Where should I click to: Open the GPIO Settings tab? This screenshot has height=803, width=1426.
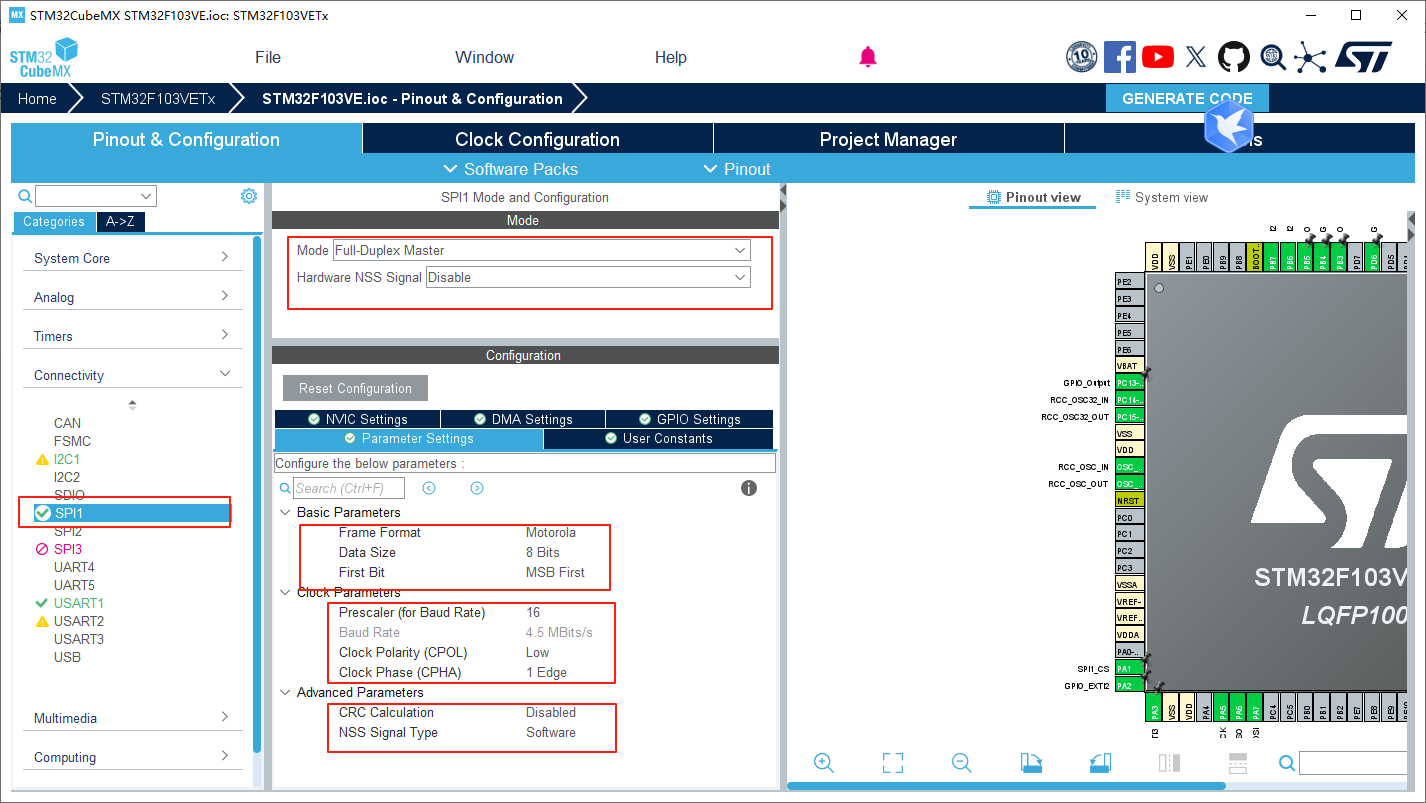688,419
